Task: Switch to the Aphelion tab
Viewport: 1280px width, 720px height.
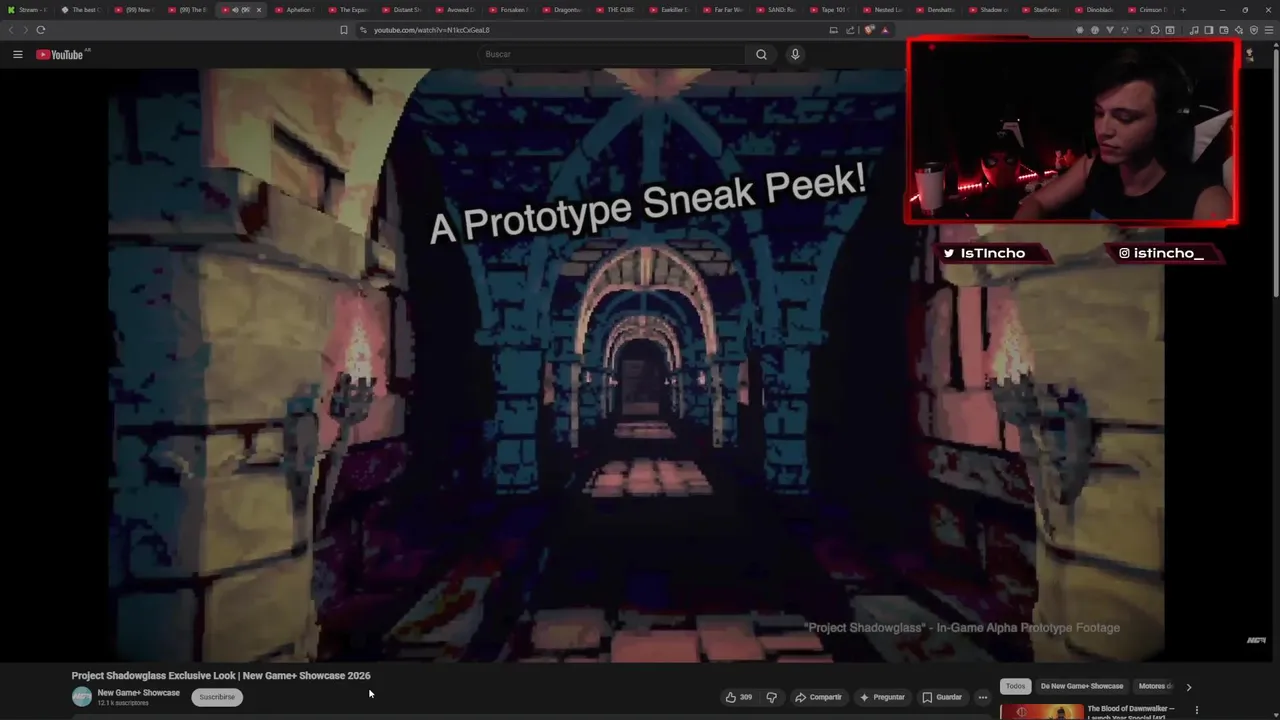Action: click(295, 10)
